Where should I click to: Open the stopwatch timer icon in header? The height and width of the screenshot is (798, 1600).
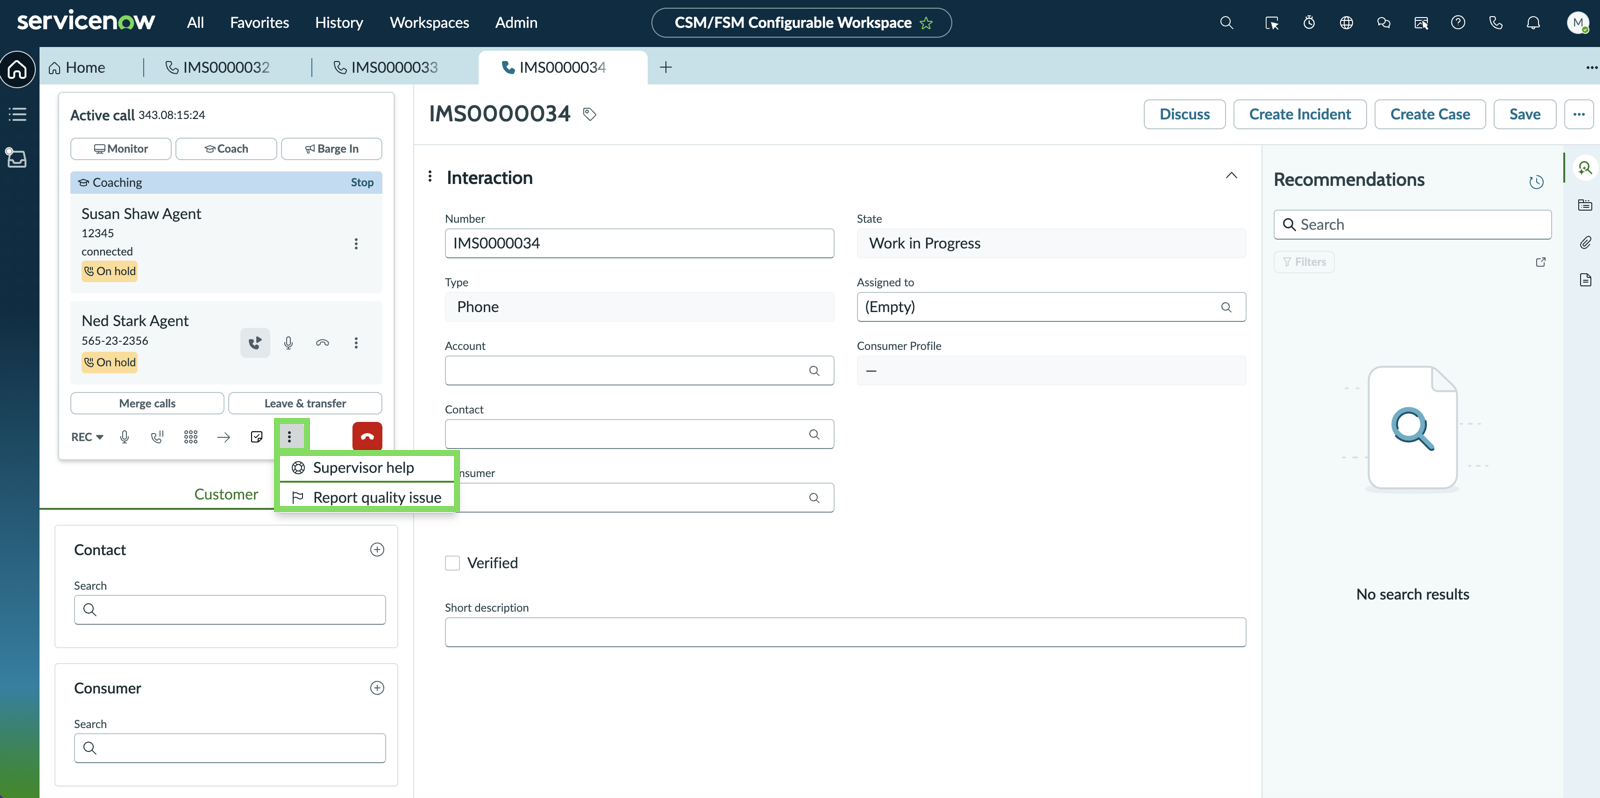point(1309,22)
